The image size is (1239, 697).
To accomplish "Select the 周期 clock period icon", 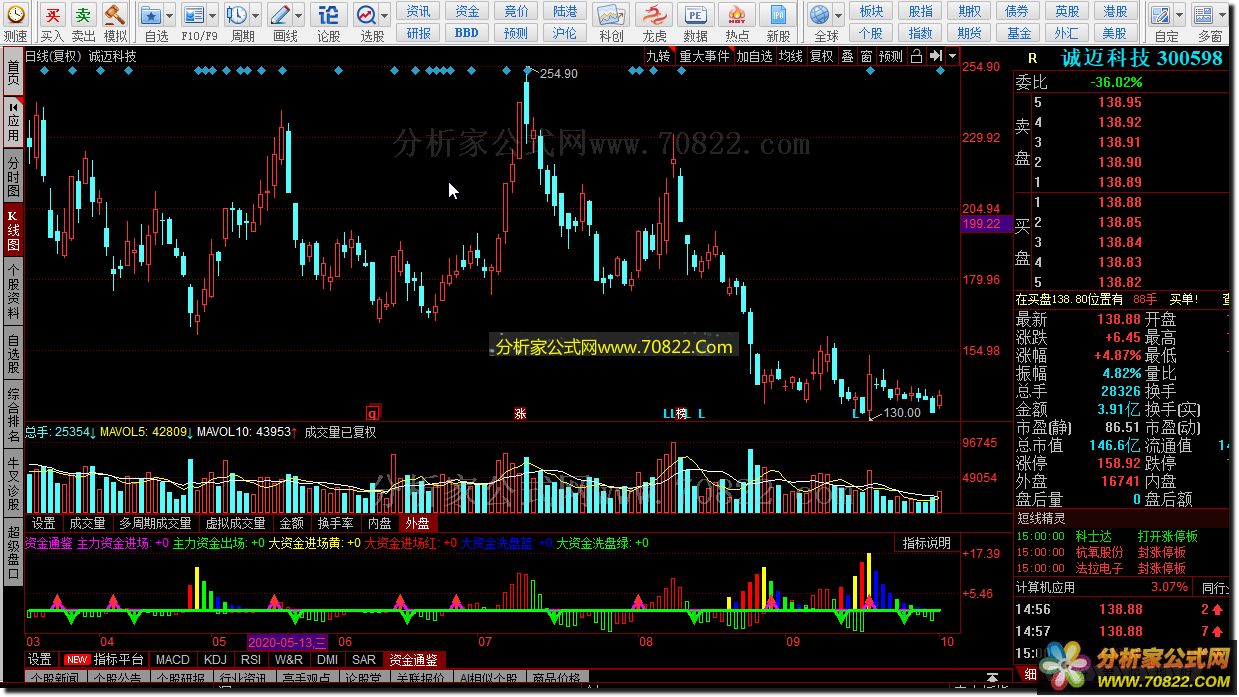I will (237, 15).
